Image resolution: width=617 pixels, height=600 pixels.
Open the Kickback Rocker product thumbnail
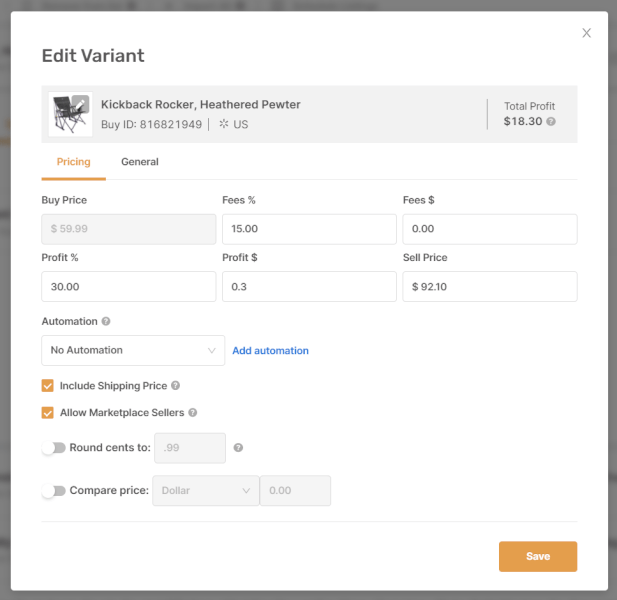tap(70, 114)
